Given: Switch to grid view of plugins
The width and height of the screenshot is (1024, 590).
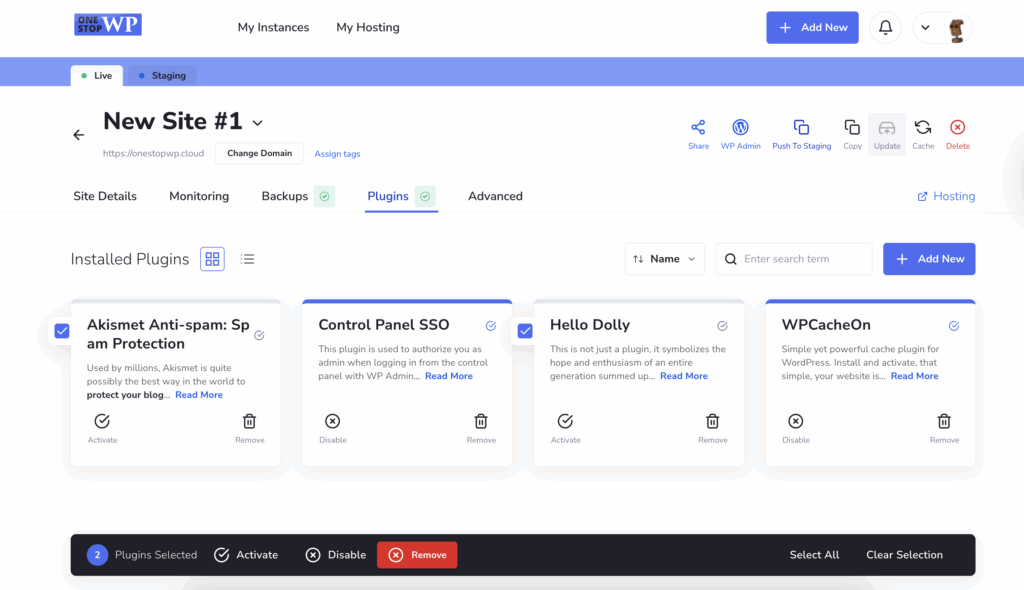Looking at the screenshot, I should 212,259.
